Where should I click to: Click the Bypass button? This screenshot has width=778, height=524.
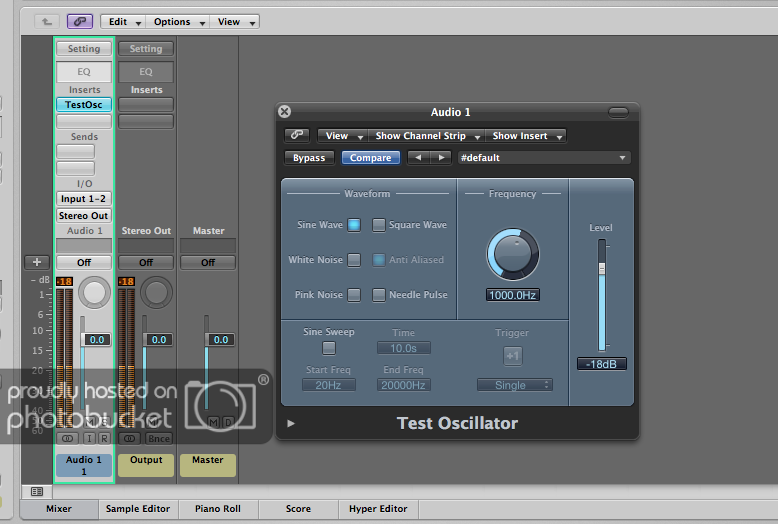pos(309,158)
